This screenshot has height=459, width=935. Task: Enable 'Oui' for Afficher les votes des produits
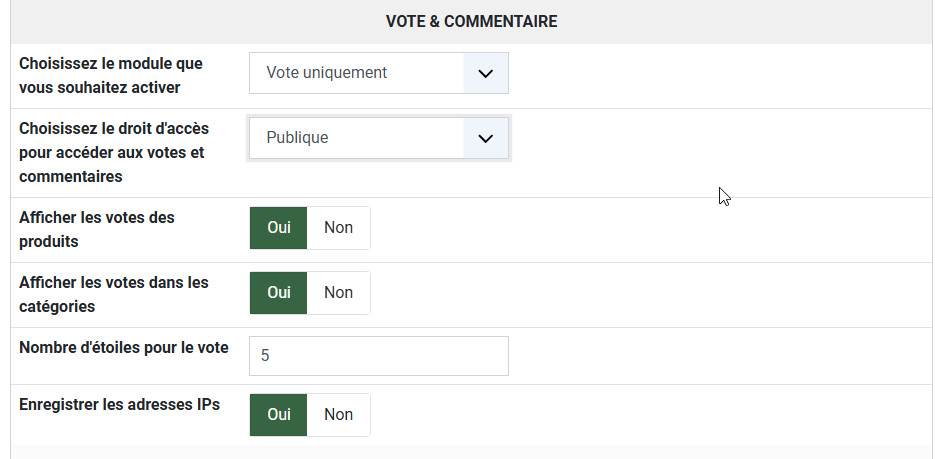pyautogui.click(x=278, y=228)
